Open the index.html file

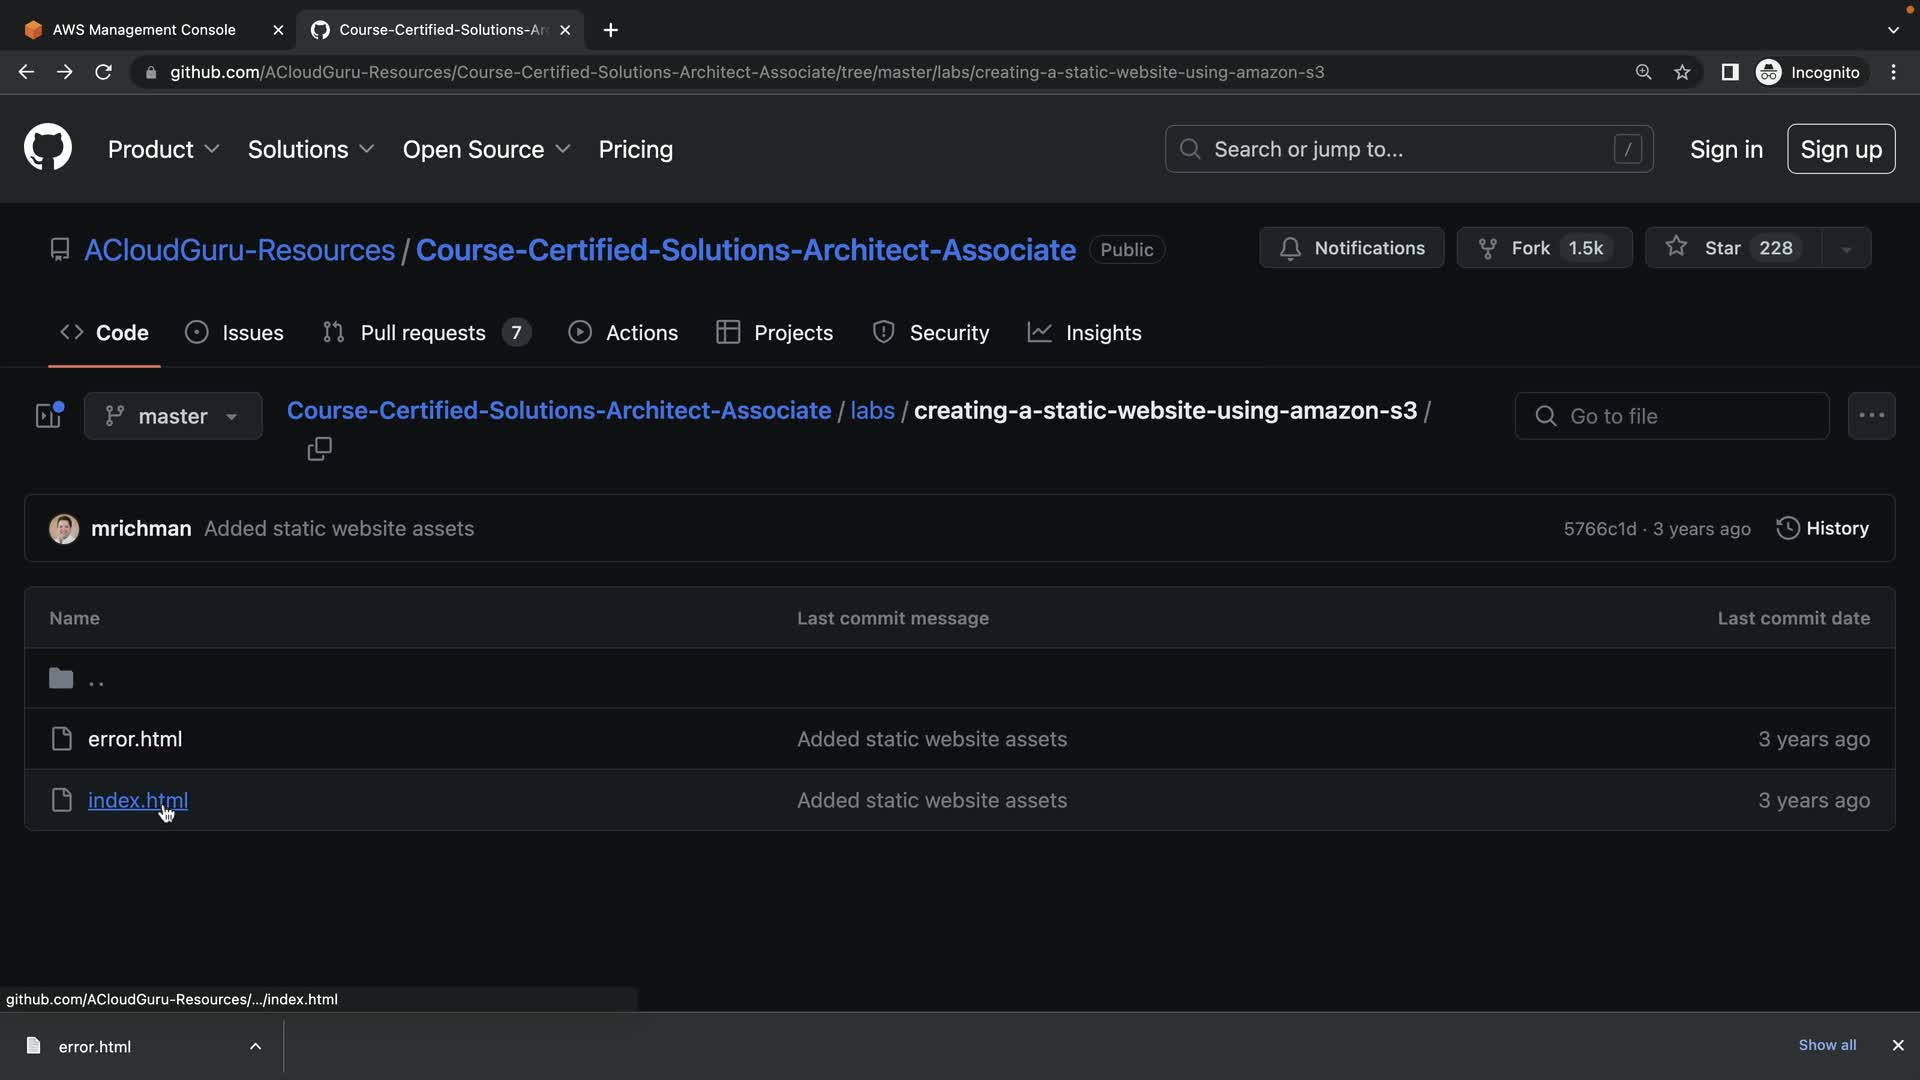[x=137, y=800]
